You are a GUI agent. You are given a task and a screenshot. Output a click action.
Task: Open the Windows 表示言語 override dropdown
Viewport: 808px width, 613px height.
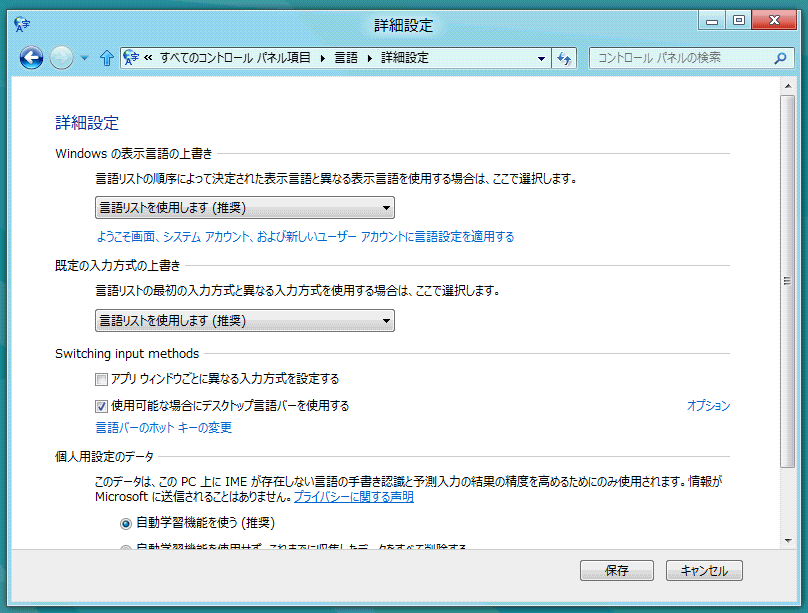point(245,208)
